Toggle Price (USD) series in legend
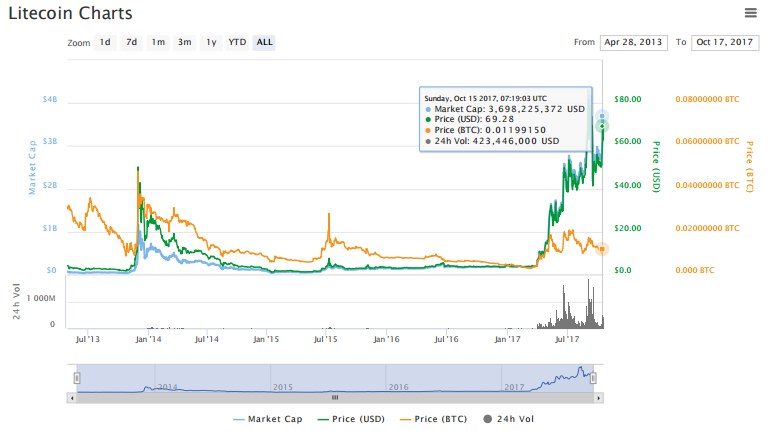 point(351,419)
